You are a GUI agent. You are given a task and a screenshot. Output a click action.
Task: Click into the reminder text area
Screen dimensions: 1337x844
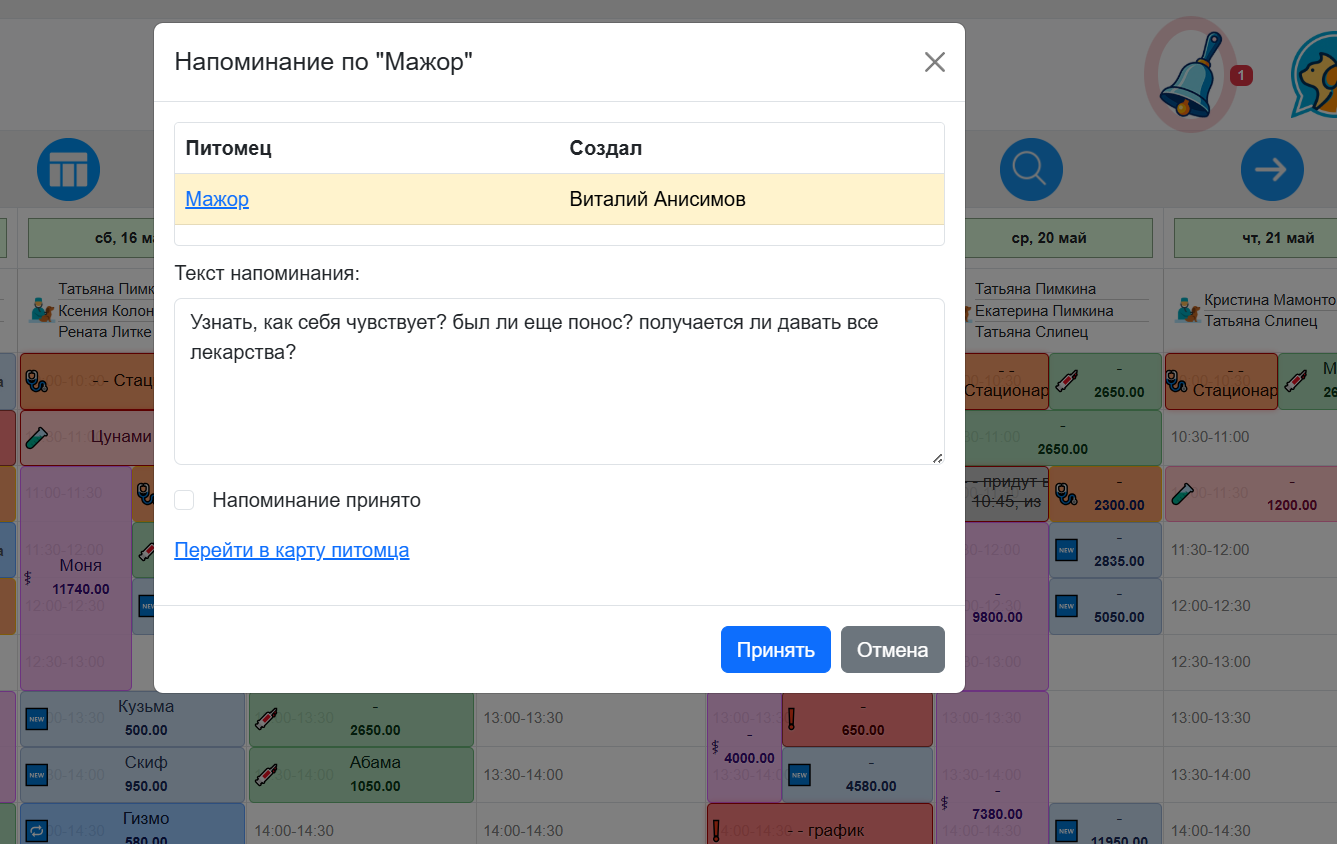559,381
